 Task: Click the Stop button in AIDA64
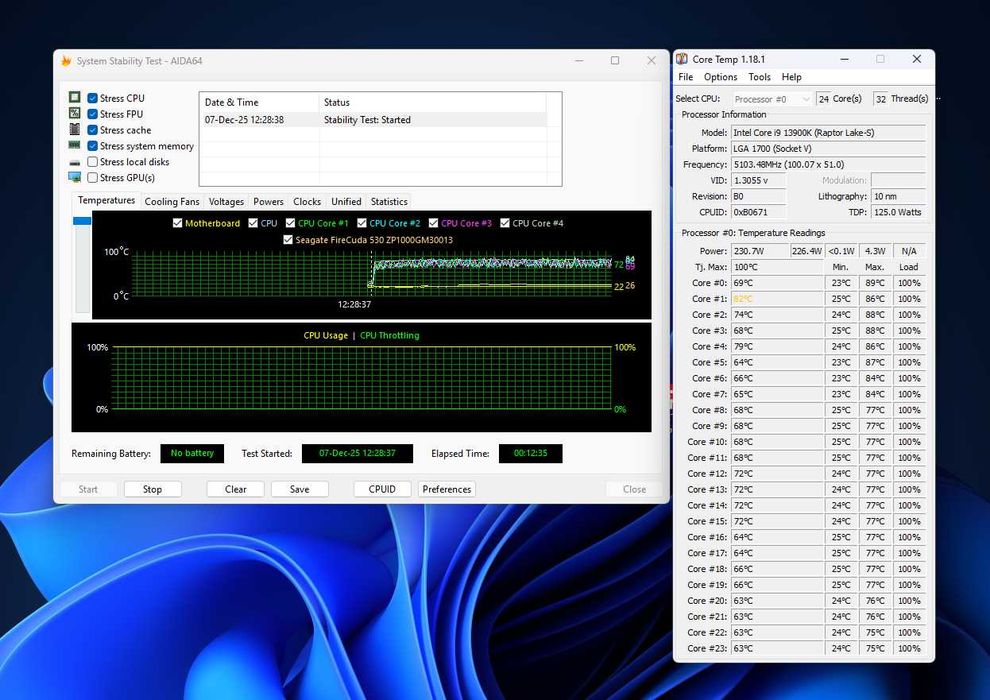click(152, 489)
